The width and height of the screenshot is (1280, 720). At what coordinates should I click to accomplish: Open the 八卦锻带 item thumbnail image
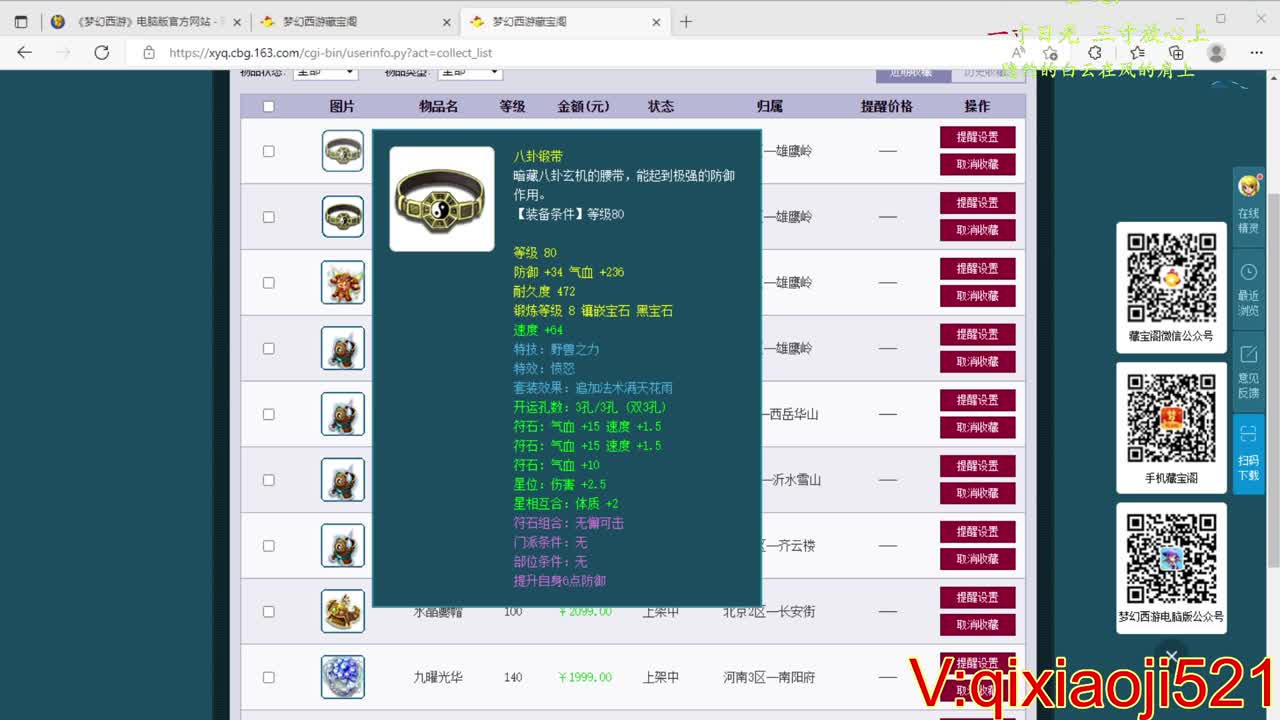440,198
